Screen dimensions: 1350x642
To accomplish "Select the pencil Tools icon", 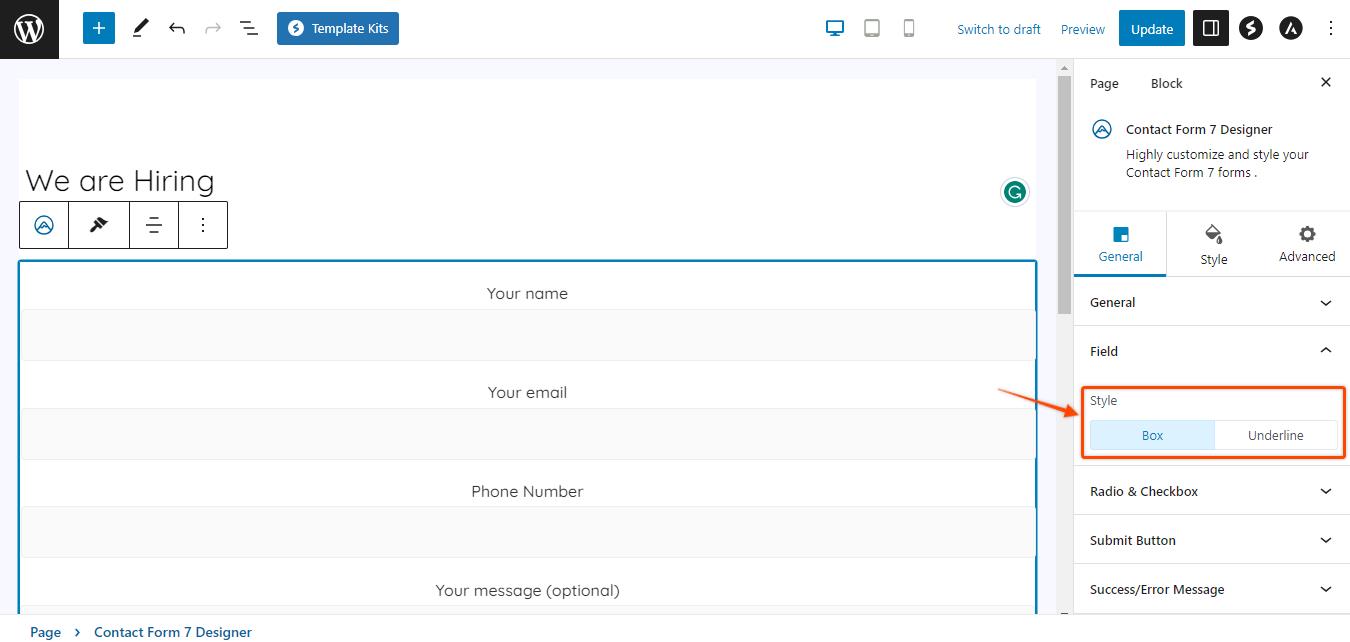I will coord(140,29).
